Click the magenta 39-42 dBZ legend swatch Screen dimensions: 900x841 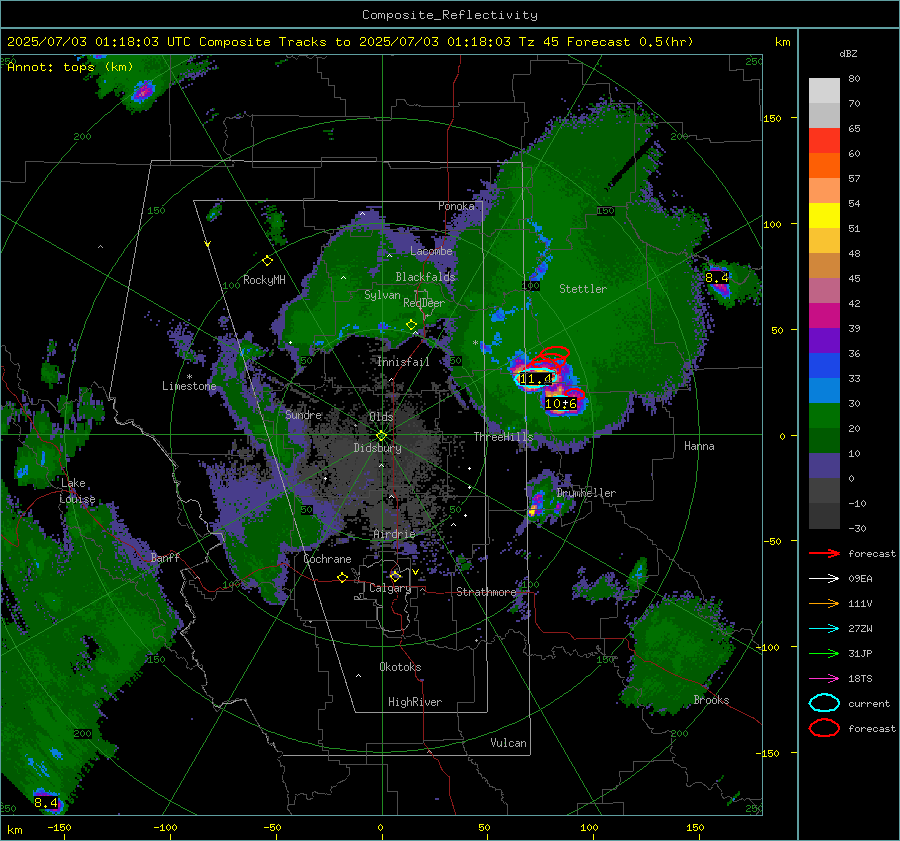coord(824,316)
